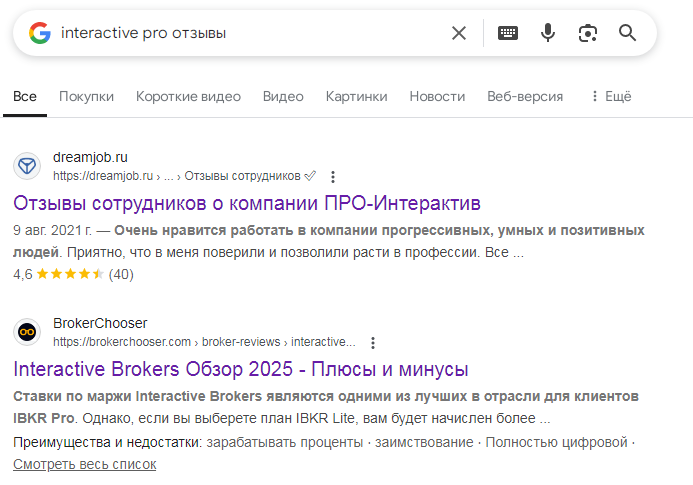Open the Картинки tab

pyautogui.click(x=356, y=96)
